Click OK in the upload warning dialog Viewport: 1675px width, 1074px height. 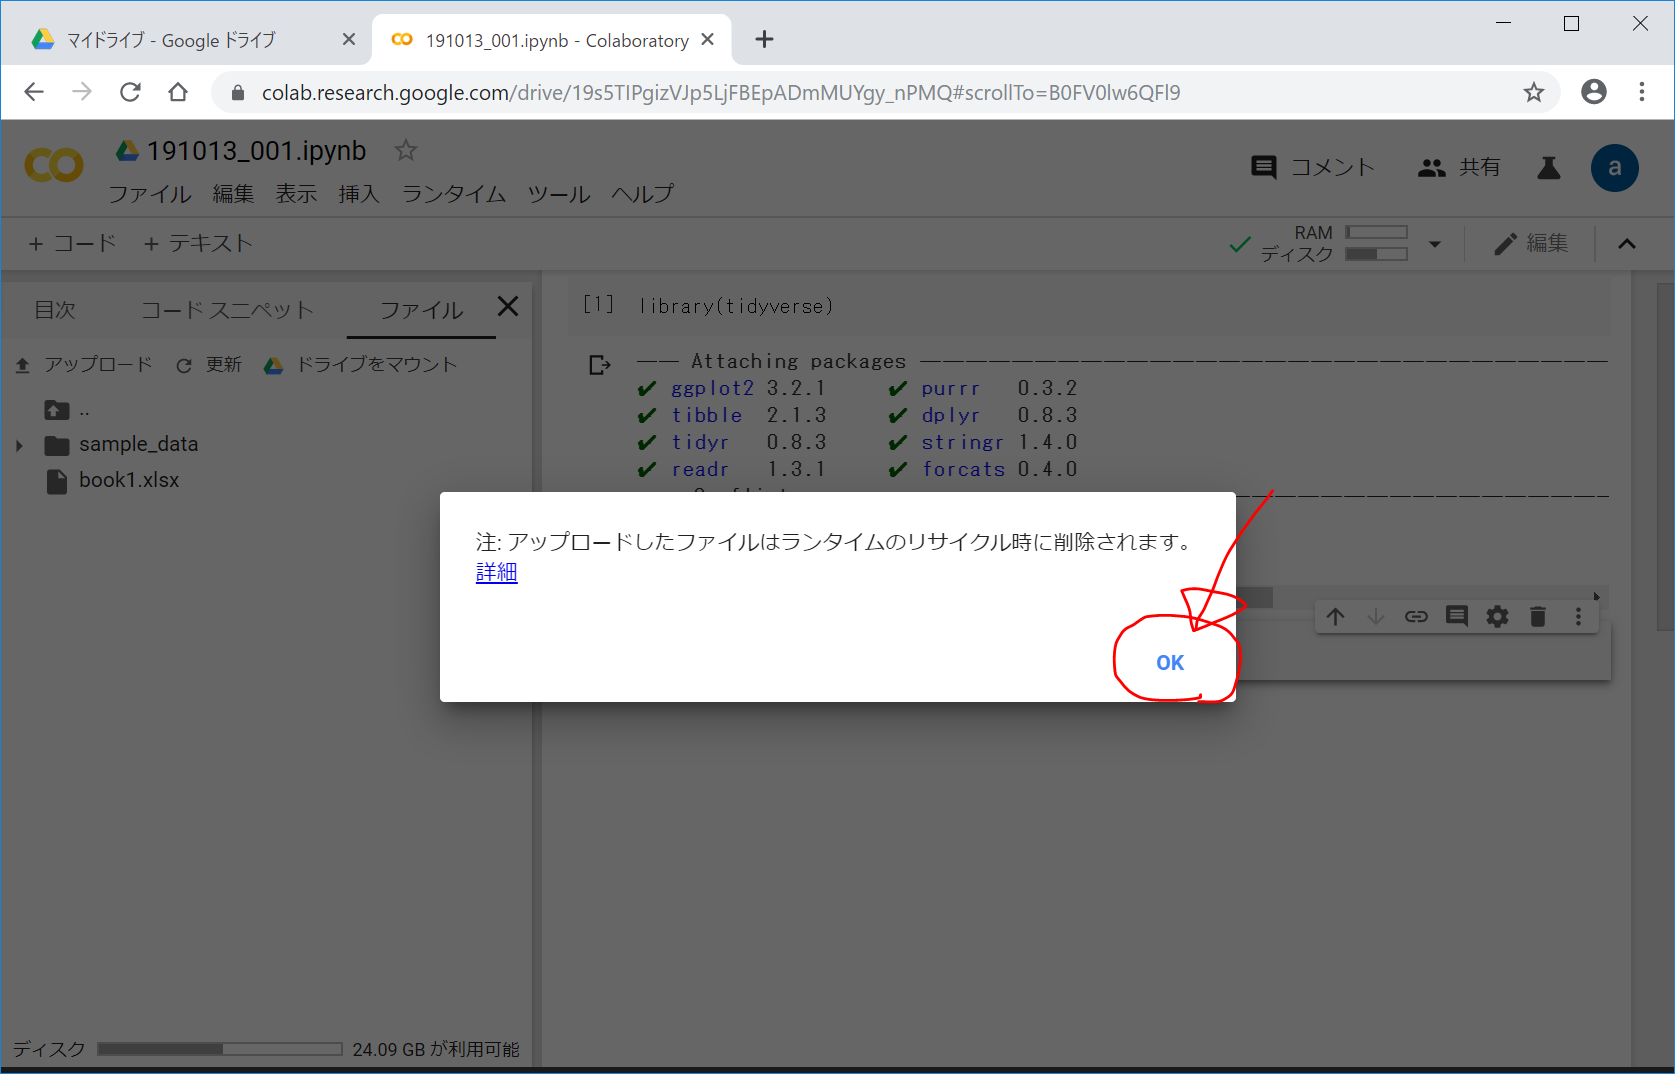(x=1169, y=663)
